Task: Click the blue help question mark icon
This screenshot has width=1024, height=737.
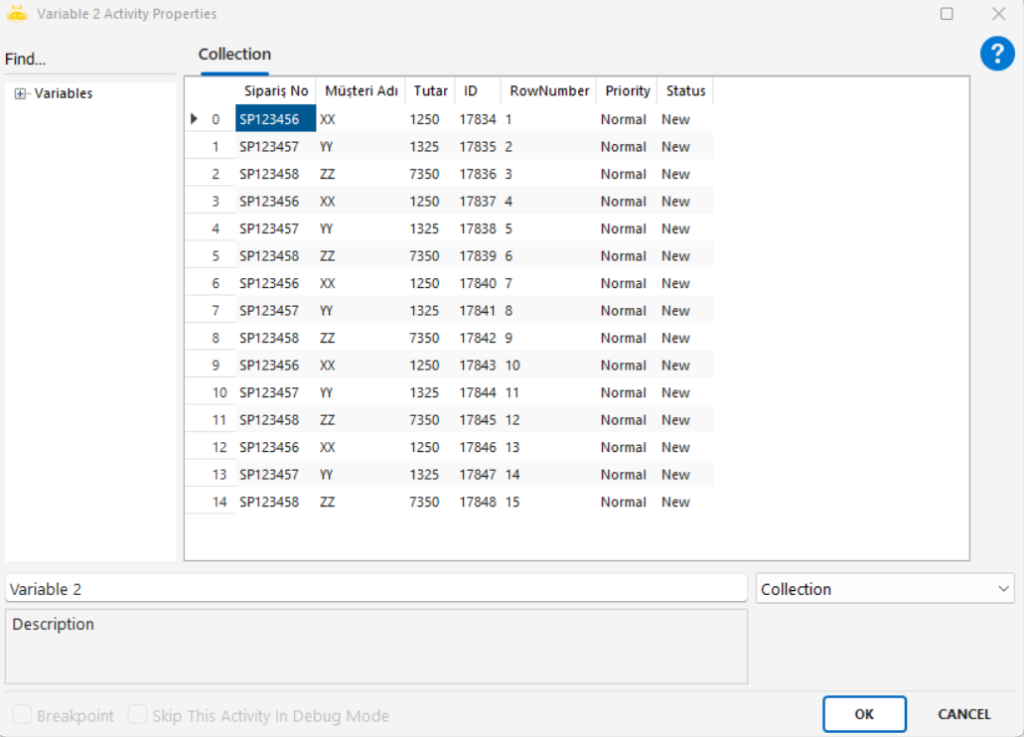Action: pos(996,53)
